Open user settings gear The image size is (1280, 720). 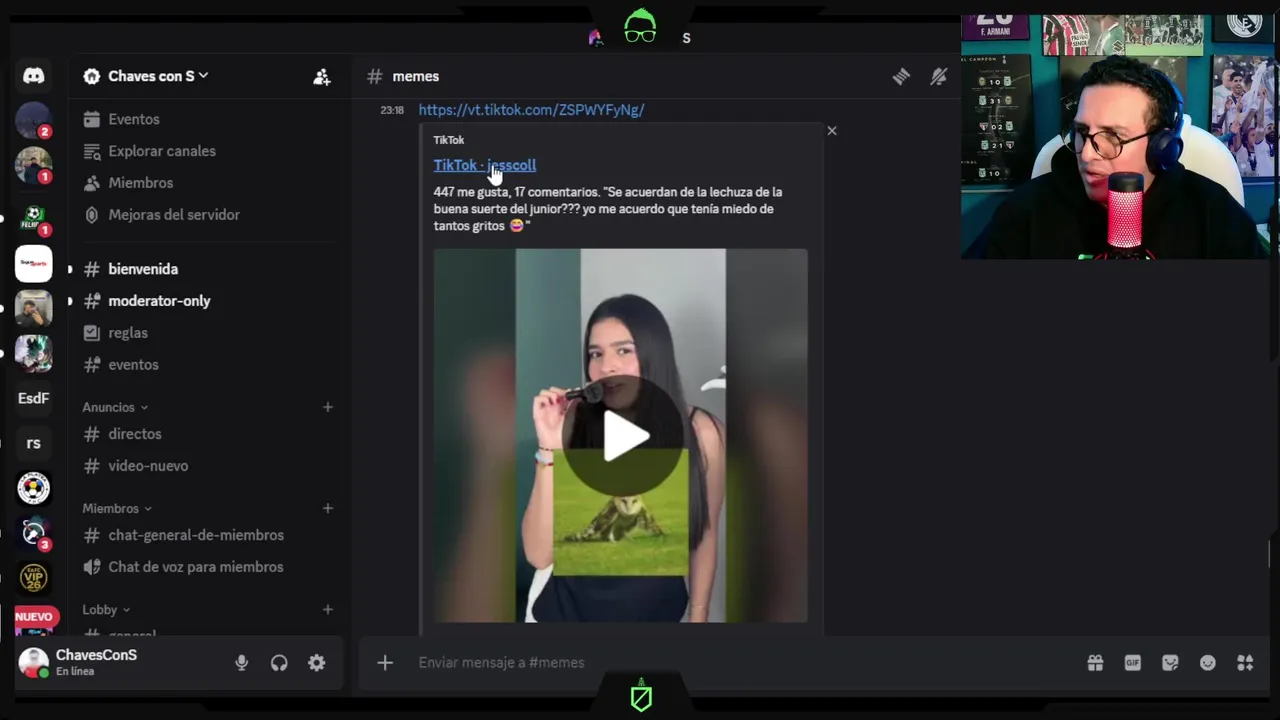point(316,662)
